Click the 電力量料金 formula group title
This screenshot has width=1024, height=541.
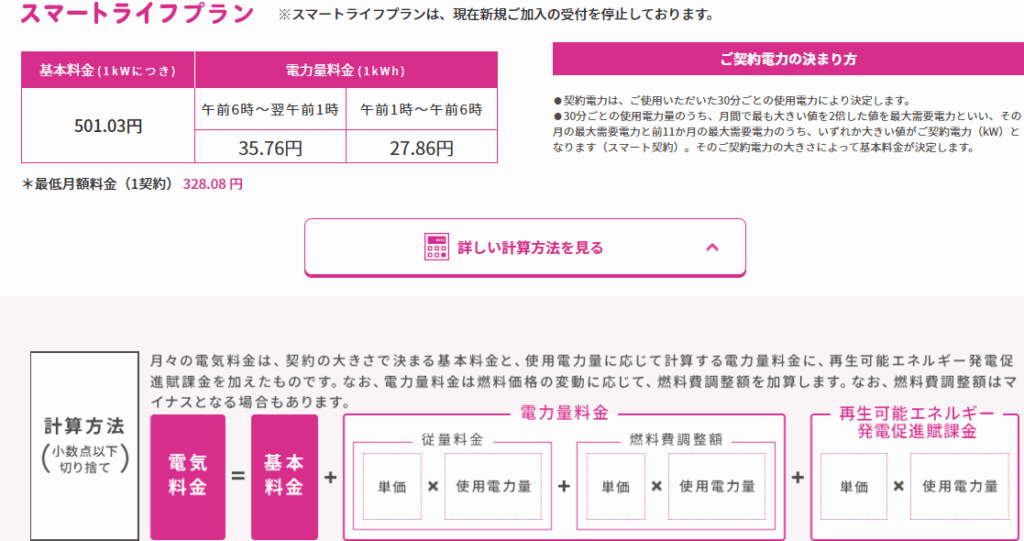coord(564,413)
